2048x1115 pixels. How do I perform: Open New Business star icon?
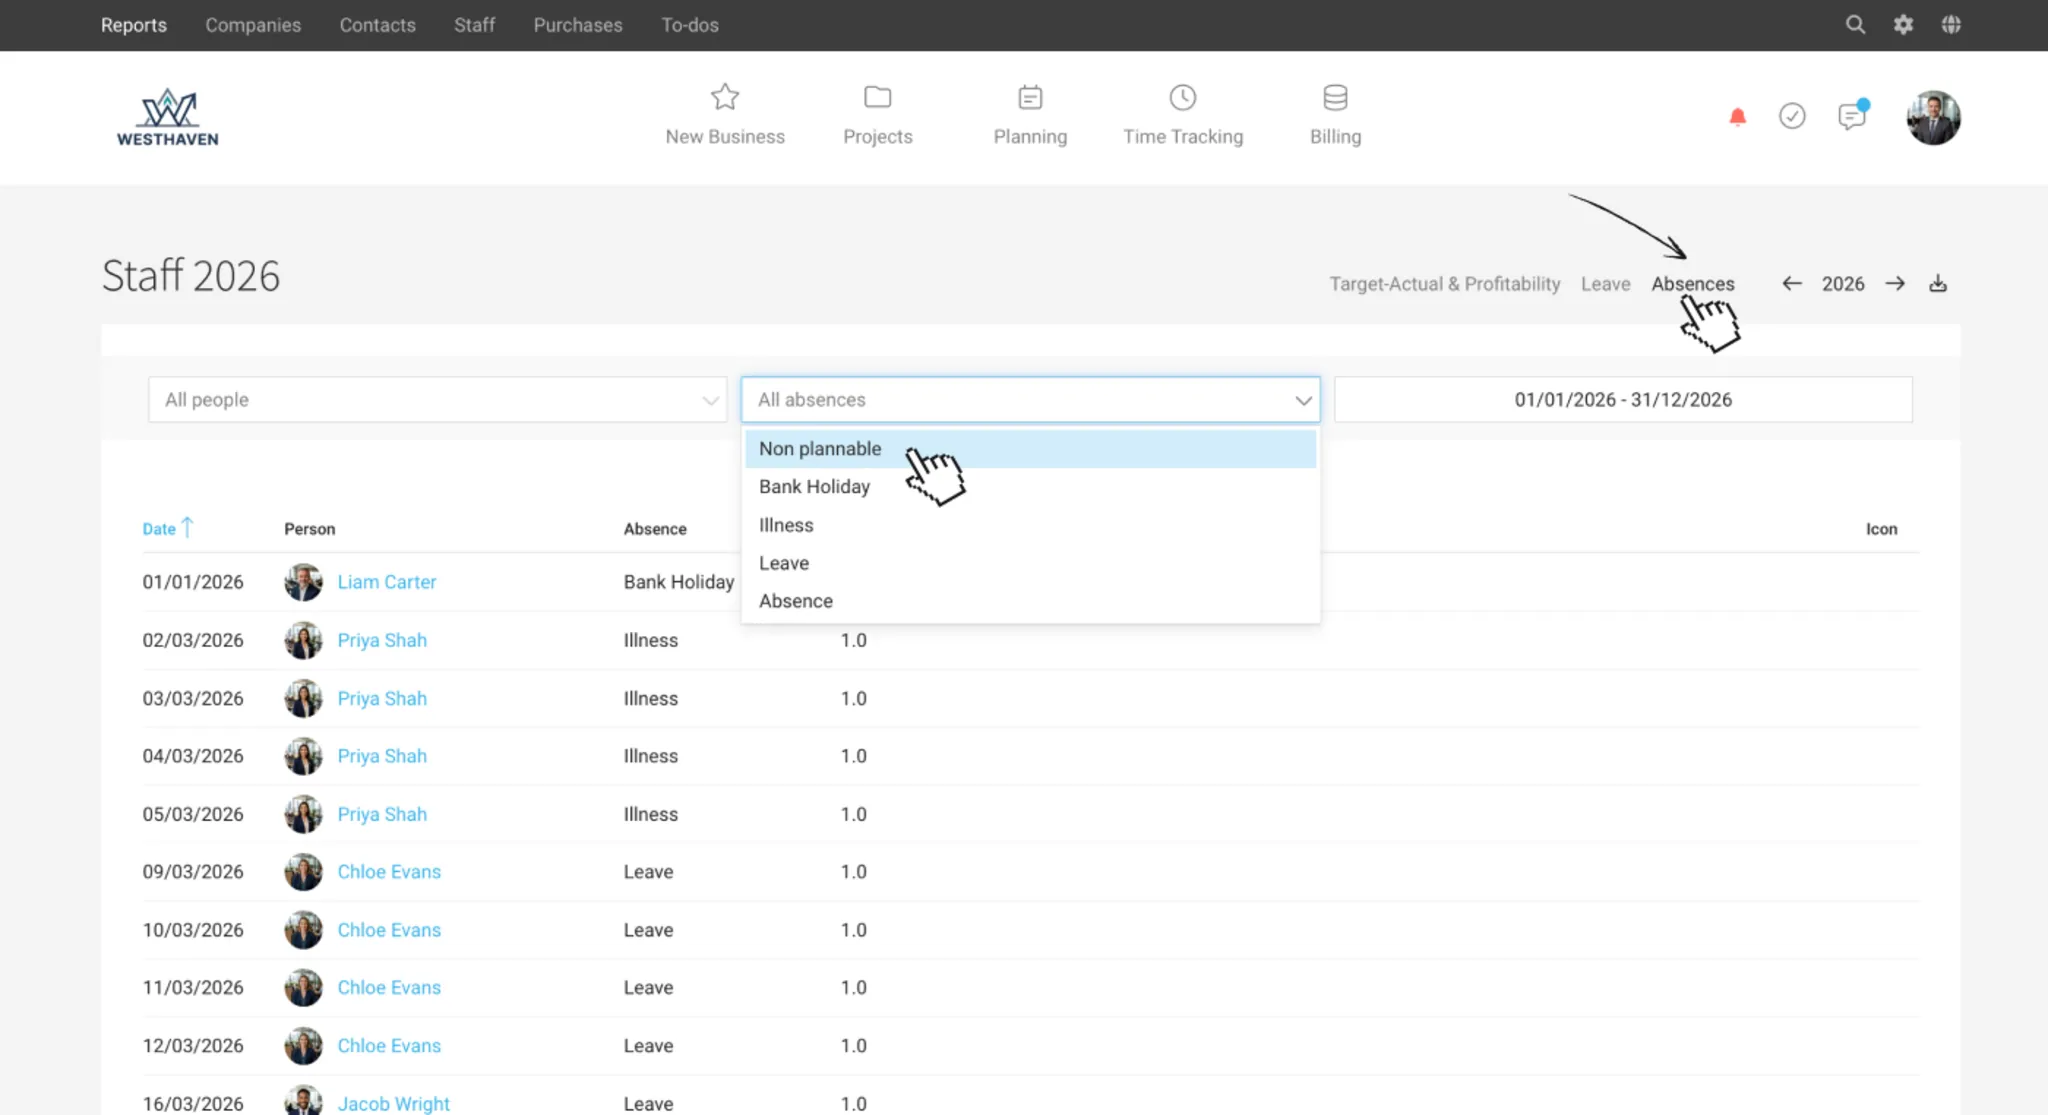click(725, 97)
